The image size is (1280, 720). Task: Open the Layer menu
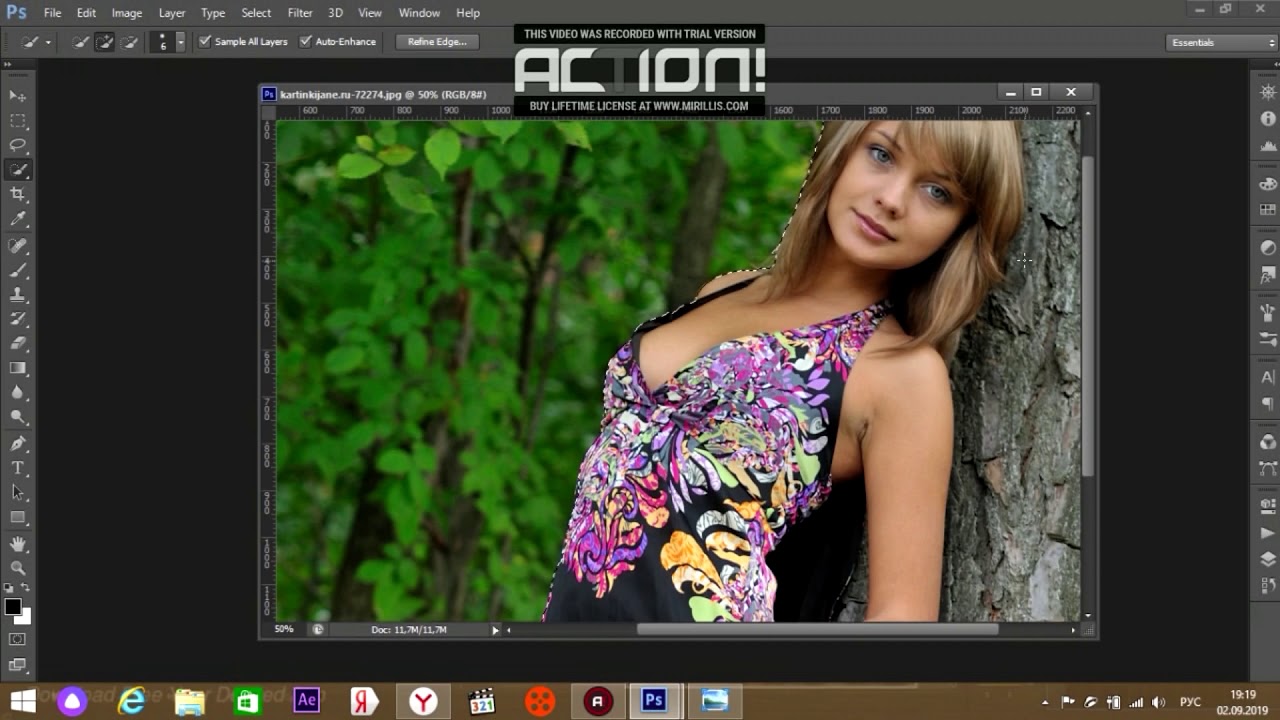172,13
